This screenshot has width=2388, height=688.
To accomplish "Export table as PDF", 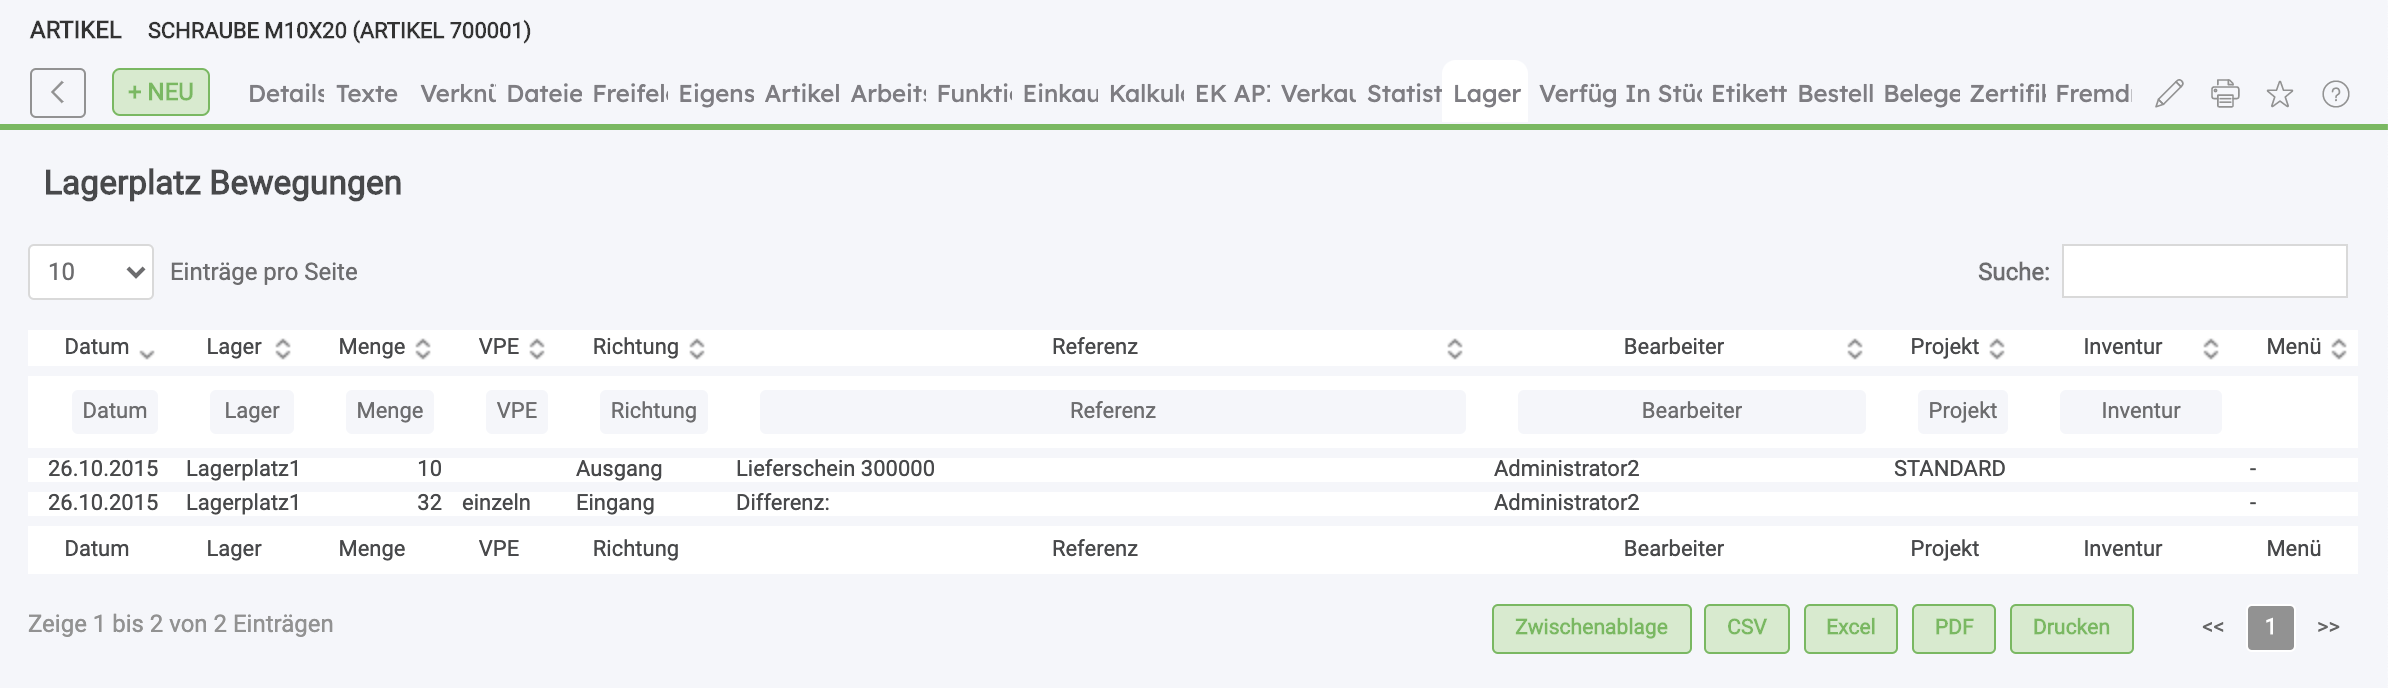I will (1953, 628).
